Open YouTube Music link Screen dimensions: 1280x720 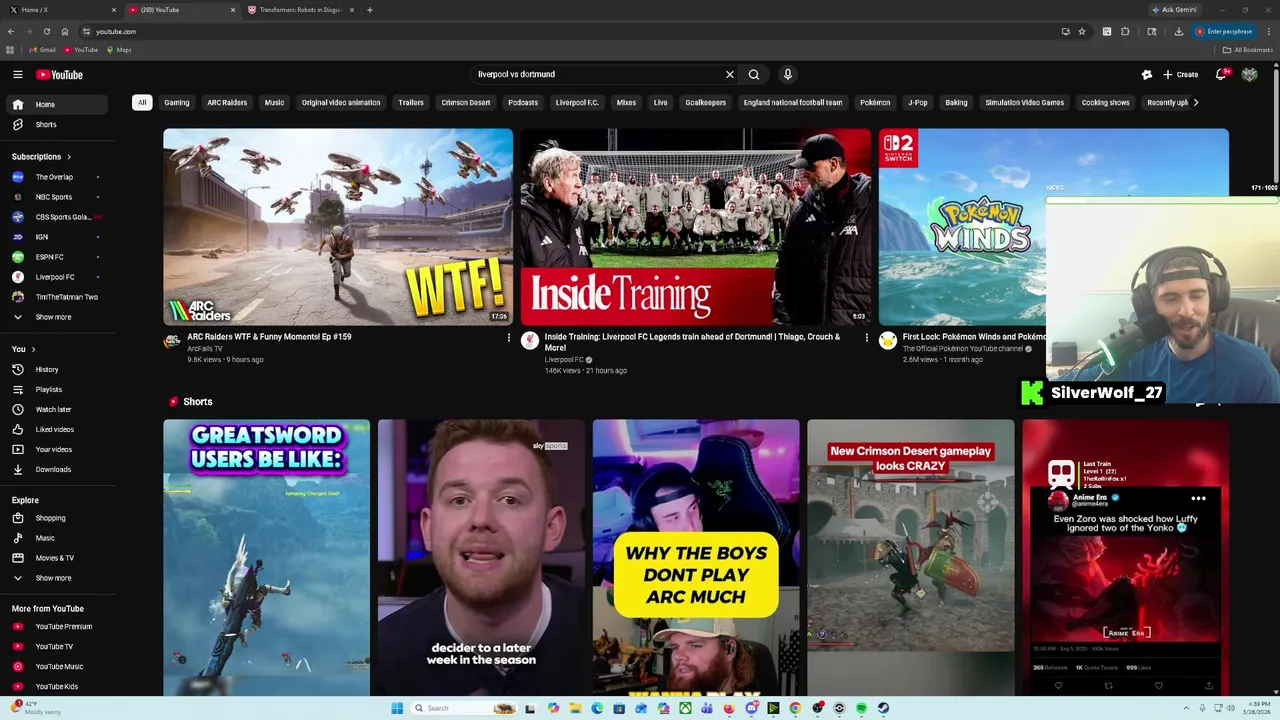(60, 666)
